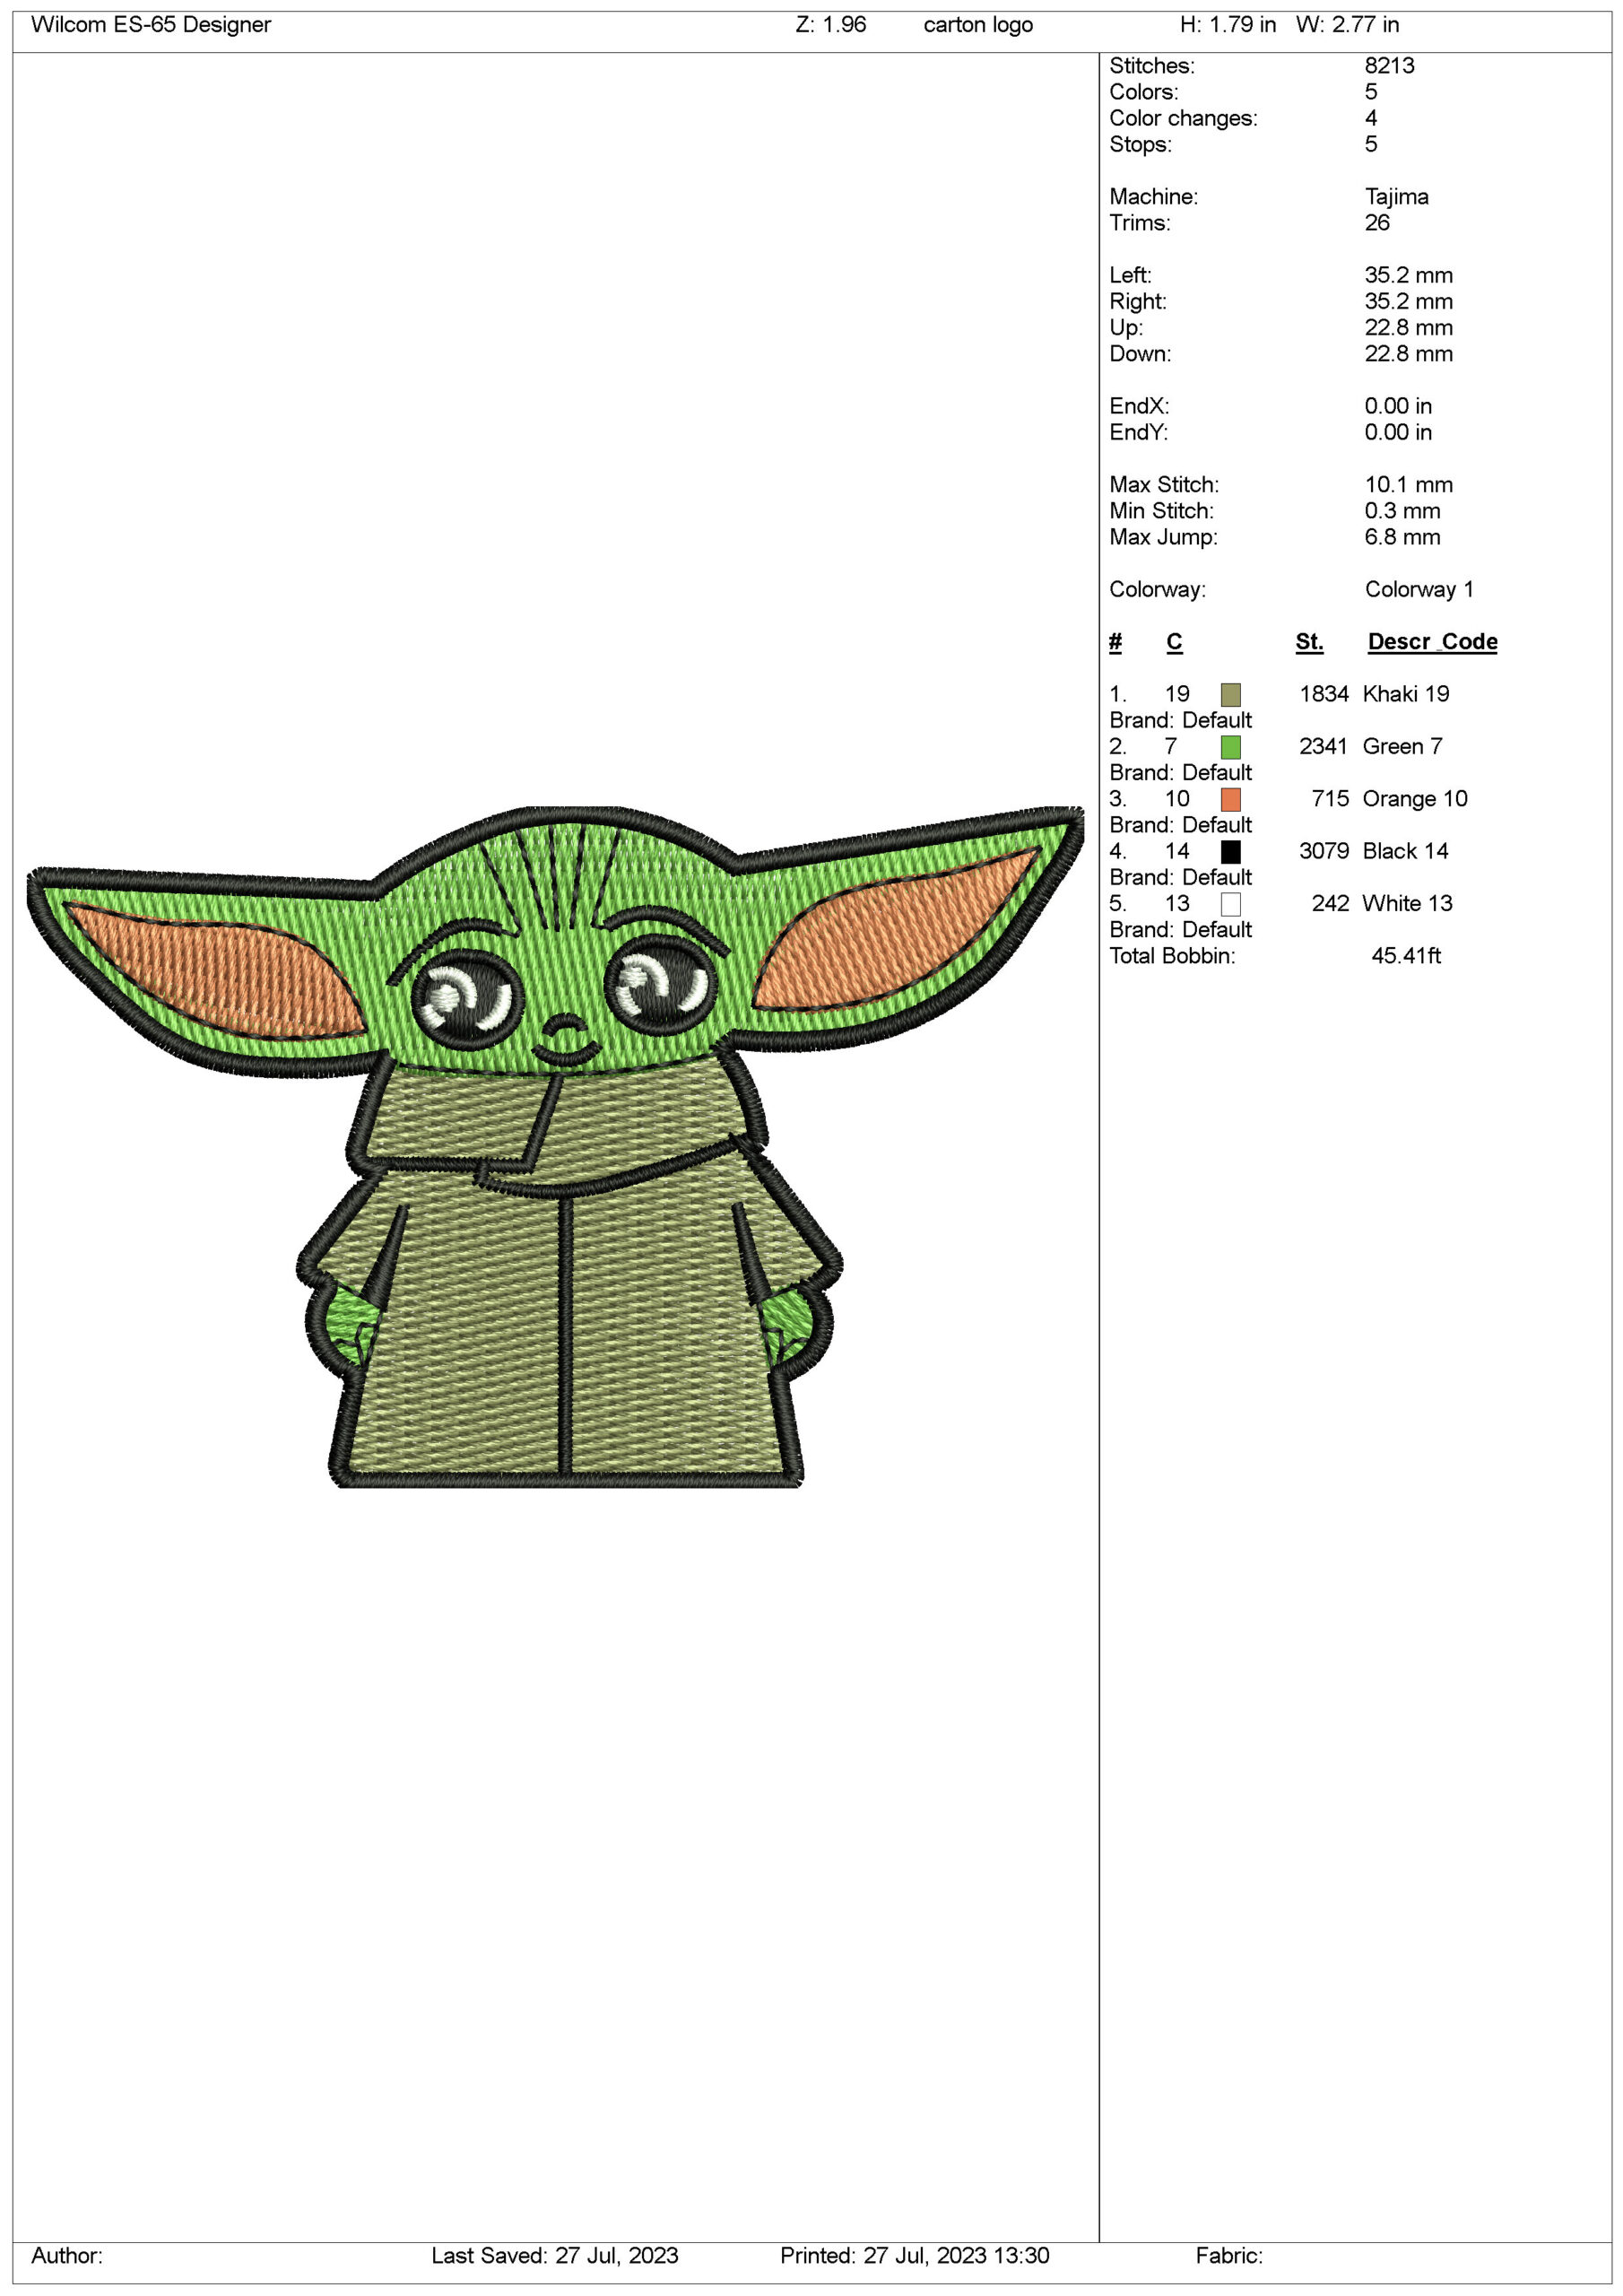1623x2296 pixels.
Task: Click the Colorway 1 value
Action: 1418,590
